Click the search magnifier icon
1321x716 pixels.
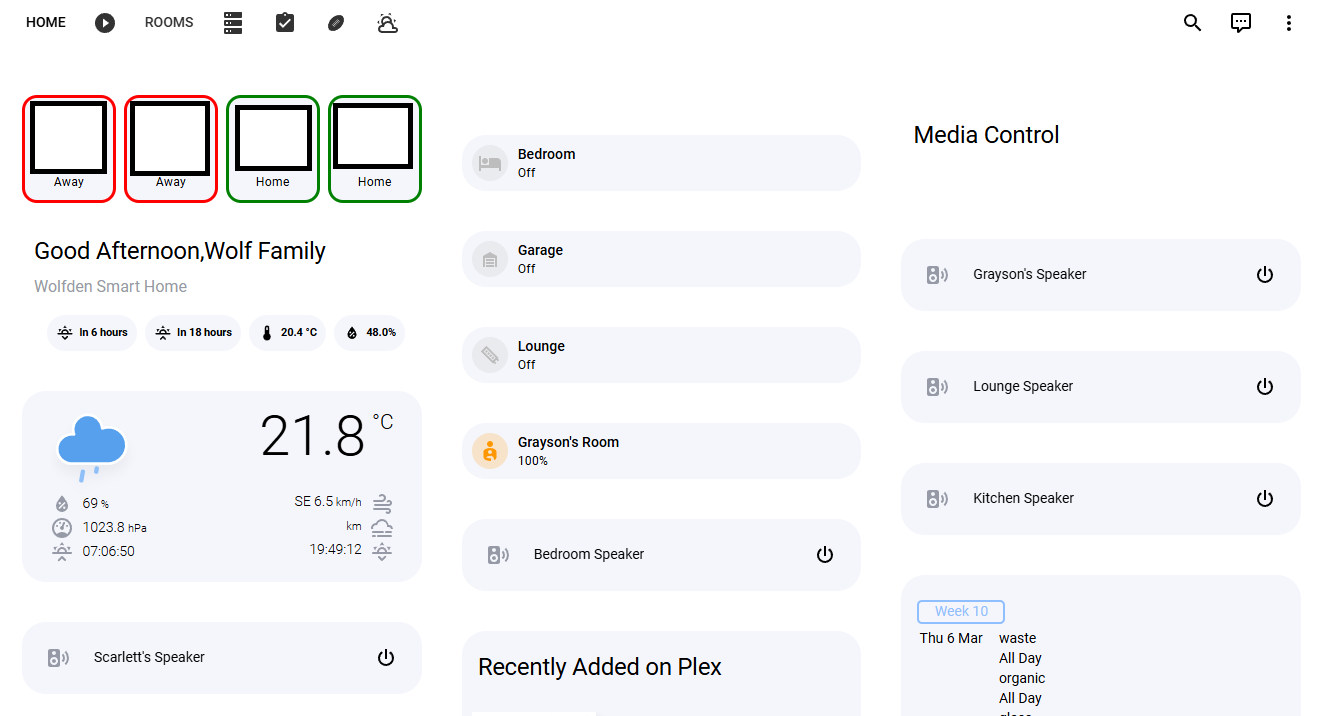tap(1192, 23)
